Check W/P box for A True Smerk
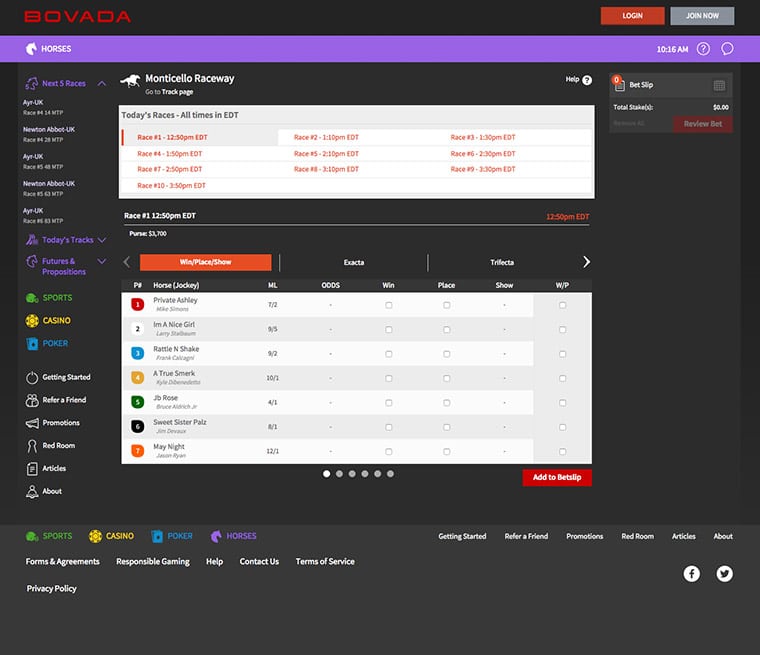 tap(562, 378)
